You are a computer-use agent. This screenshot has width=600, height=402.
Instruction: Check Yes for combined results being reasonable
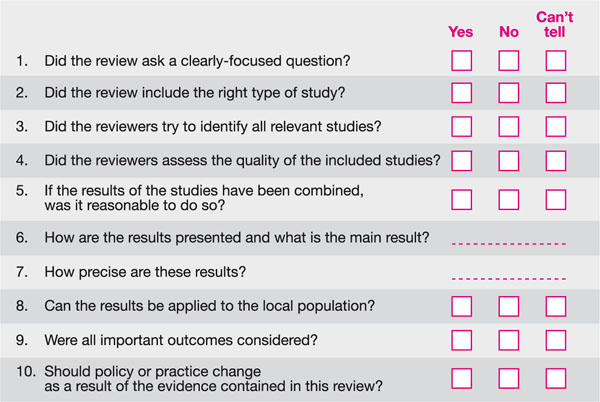(461, 198)
